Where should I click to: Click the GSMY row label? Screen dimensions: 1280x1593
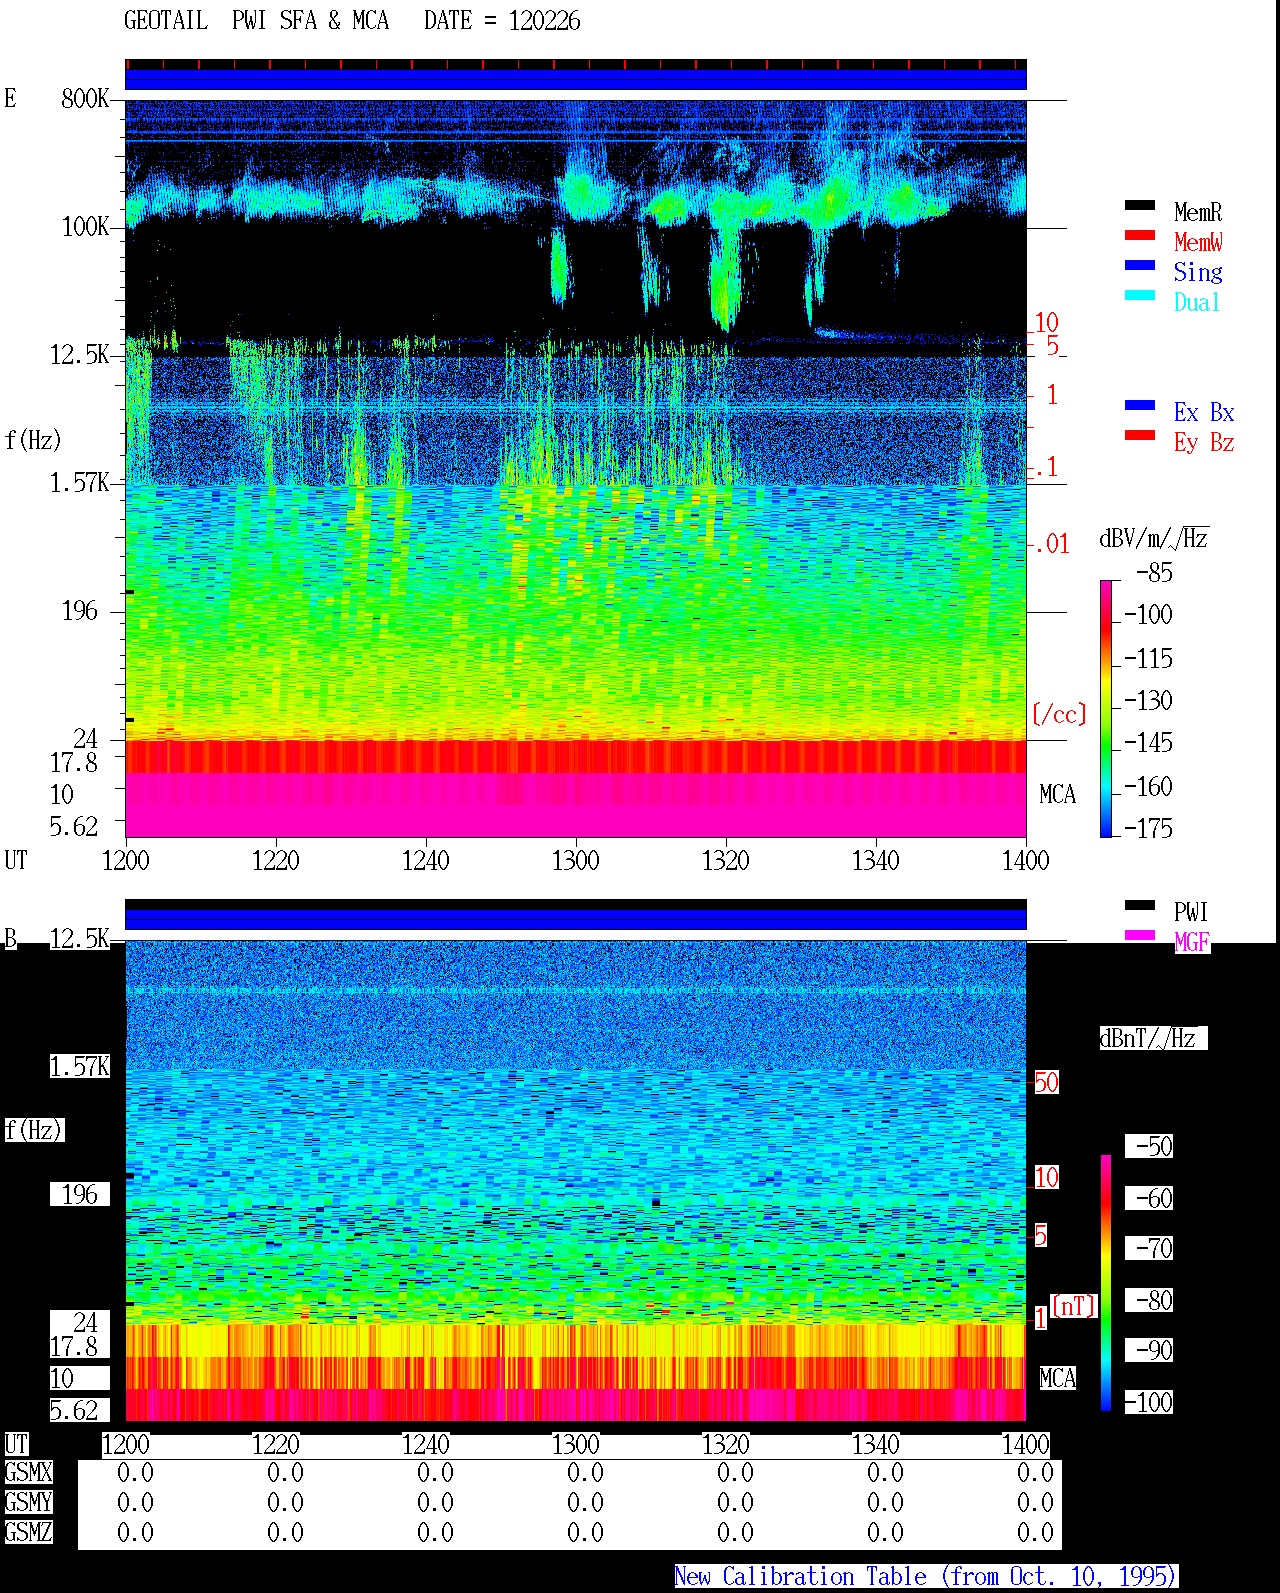point(28,1502)
